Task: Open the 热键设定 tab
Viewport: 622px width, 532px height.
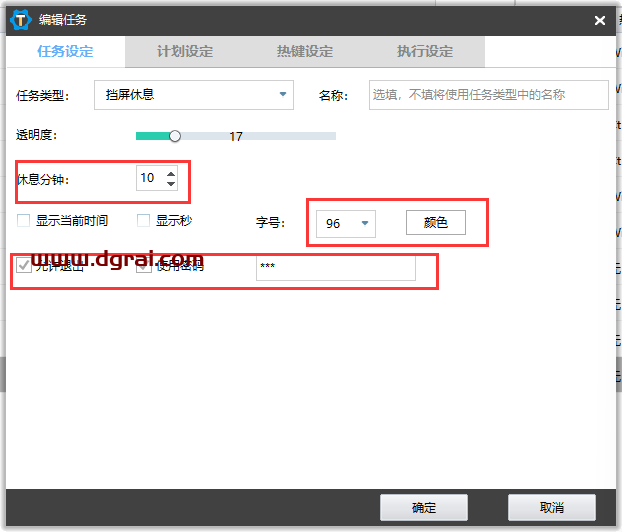Action: point(305,52)
